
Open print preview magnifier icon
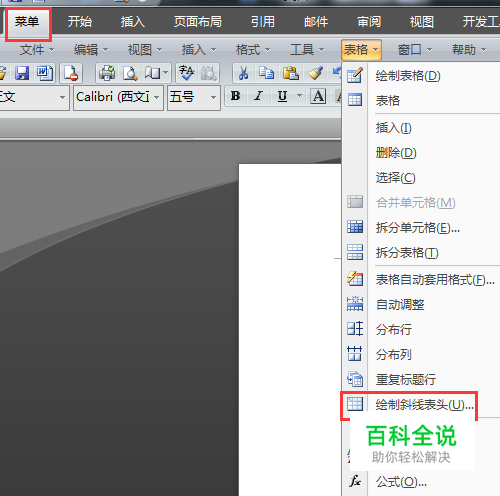tap(130, 73)
